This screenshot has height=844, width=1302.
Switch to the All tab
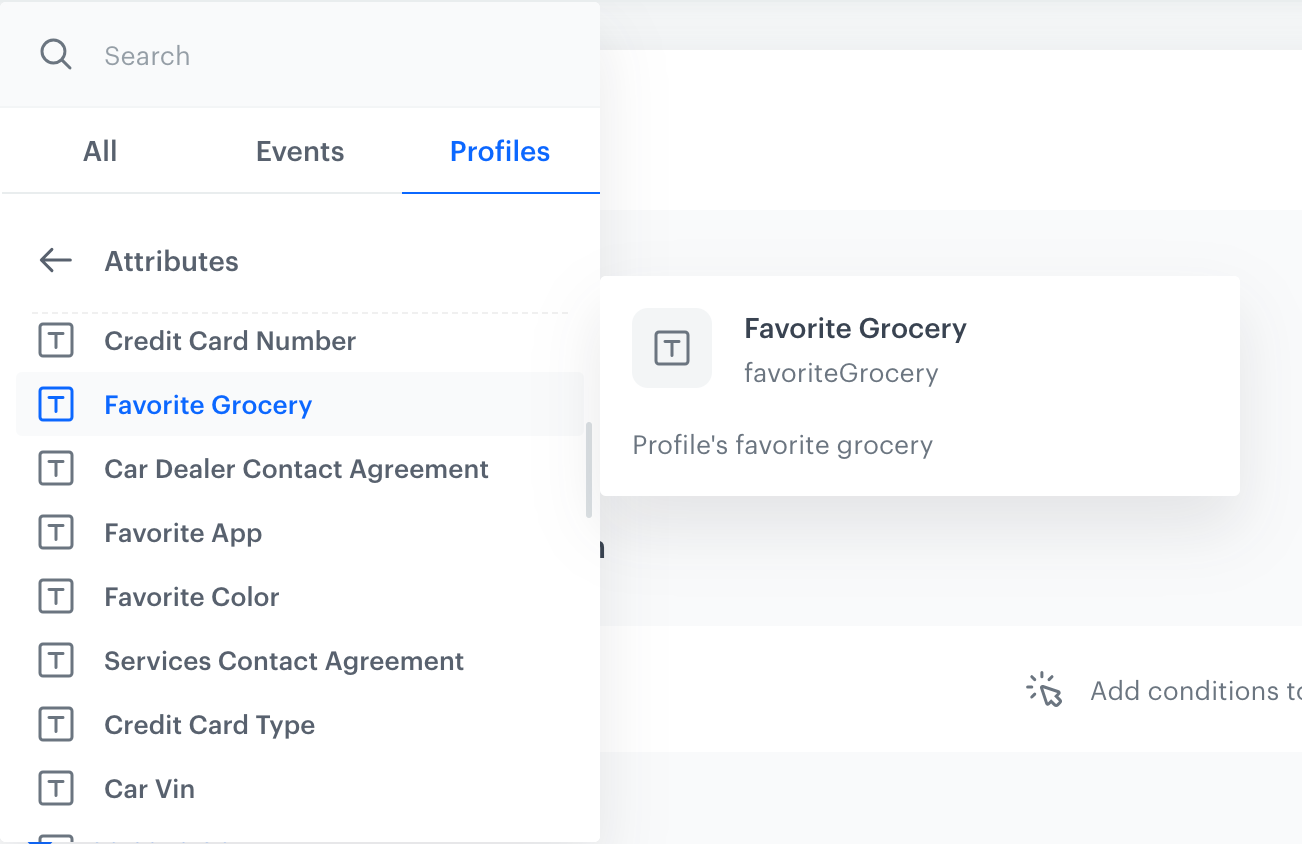click(100, 151)
